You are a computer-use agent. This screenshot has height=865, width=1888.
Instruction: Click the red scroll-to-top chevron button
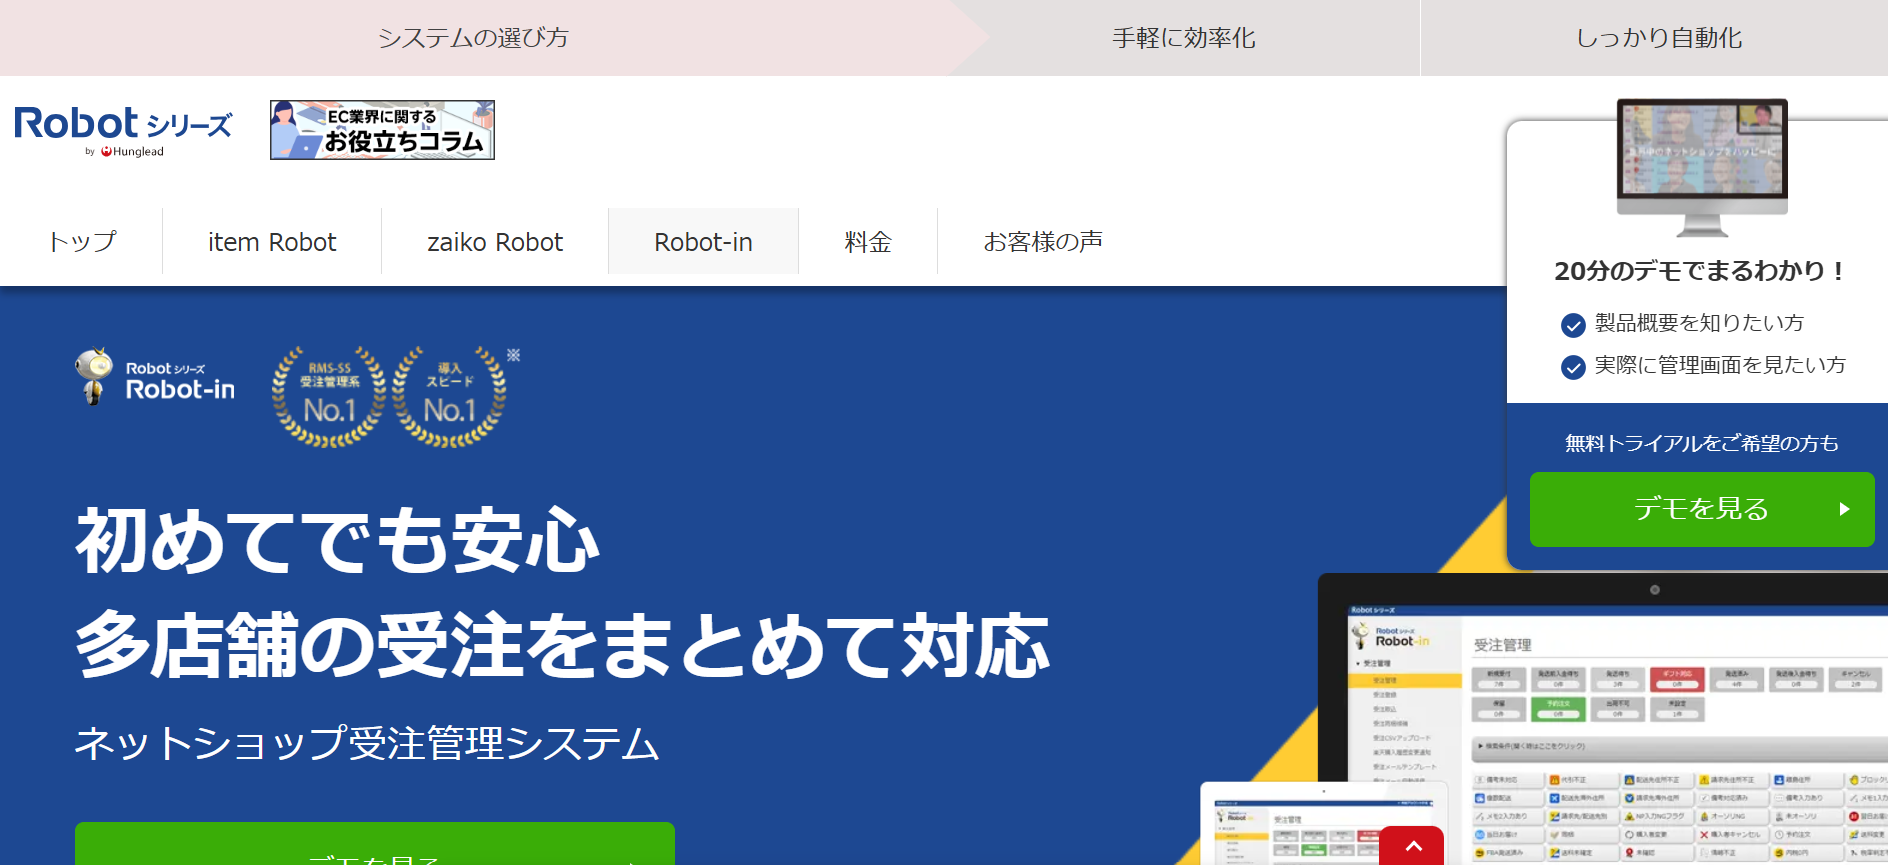tap(1411, 845)
